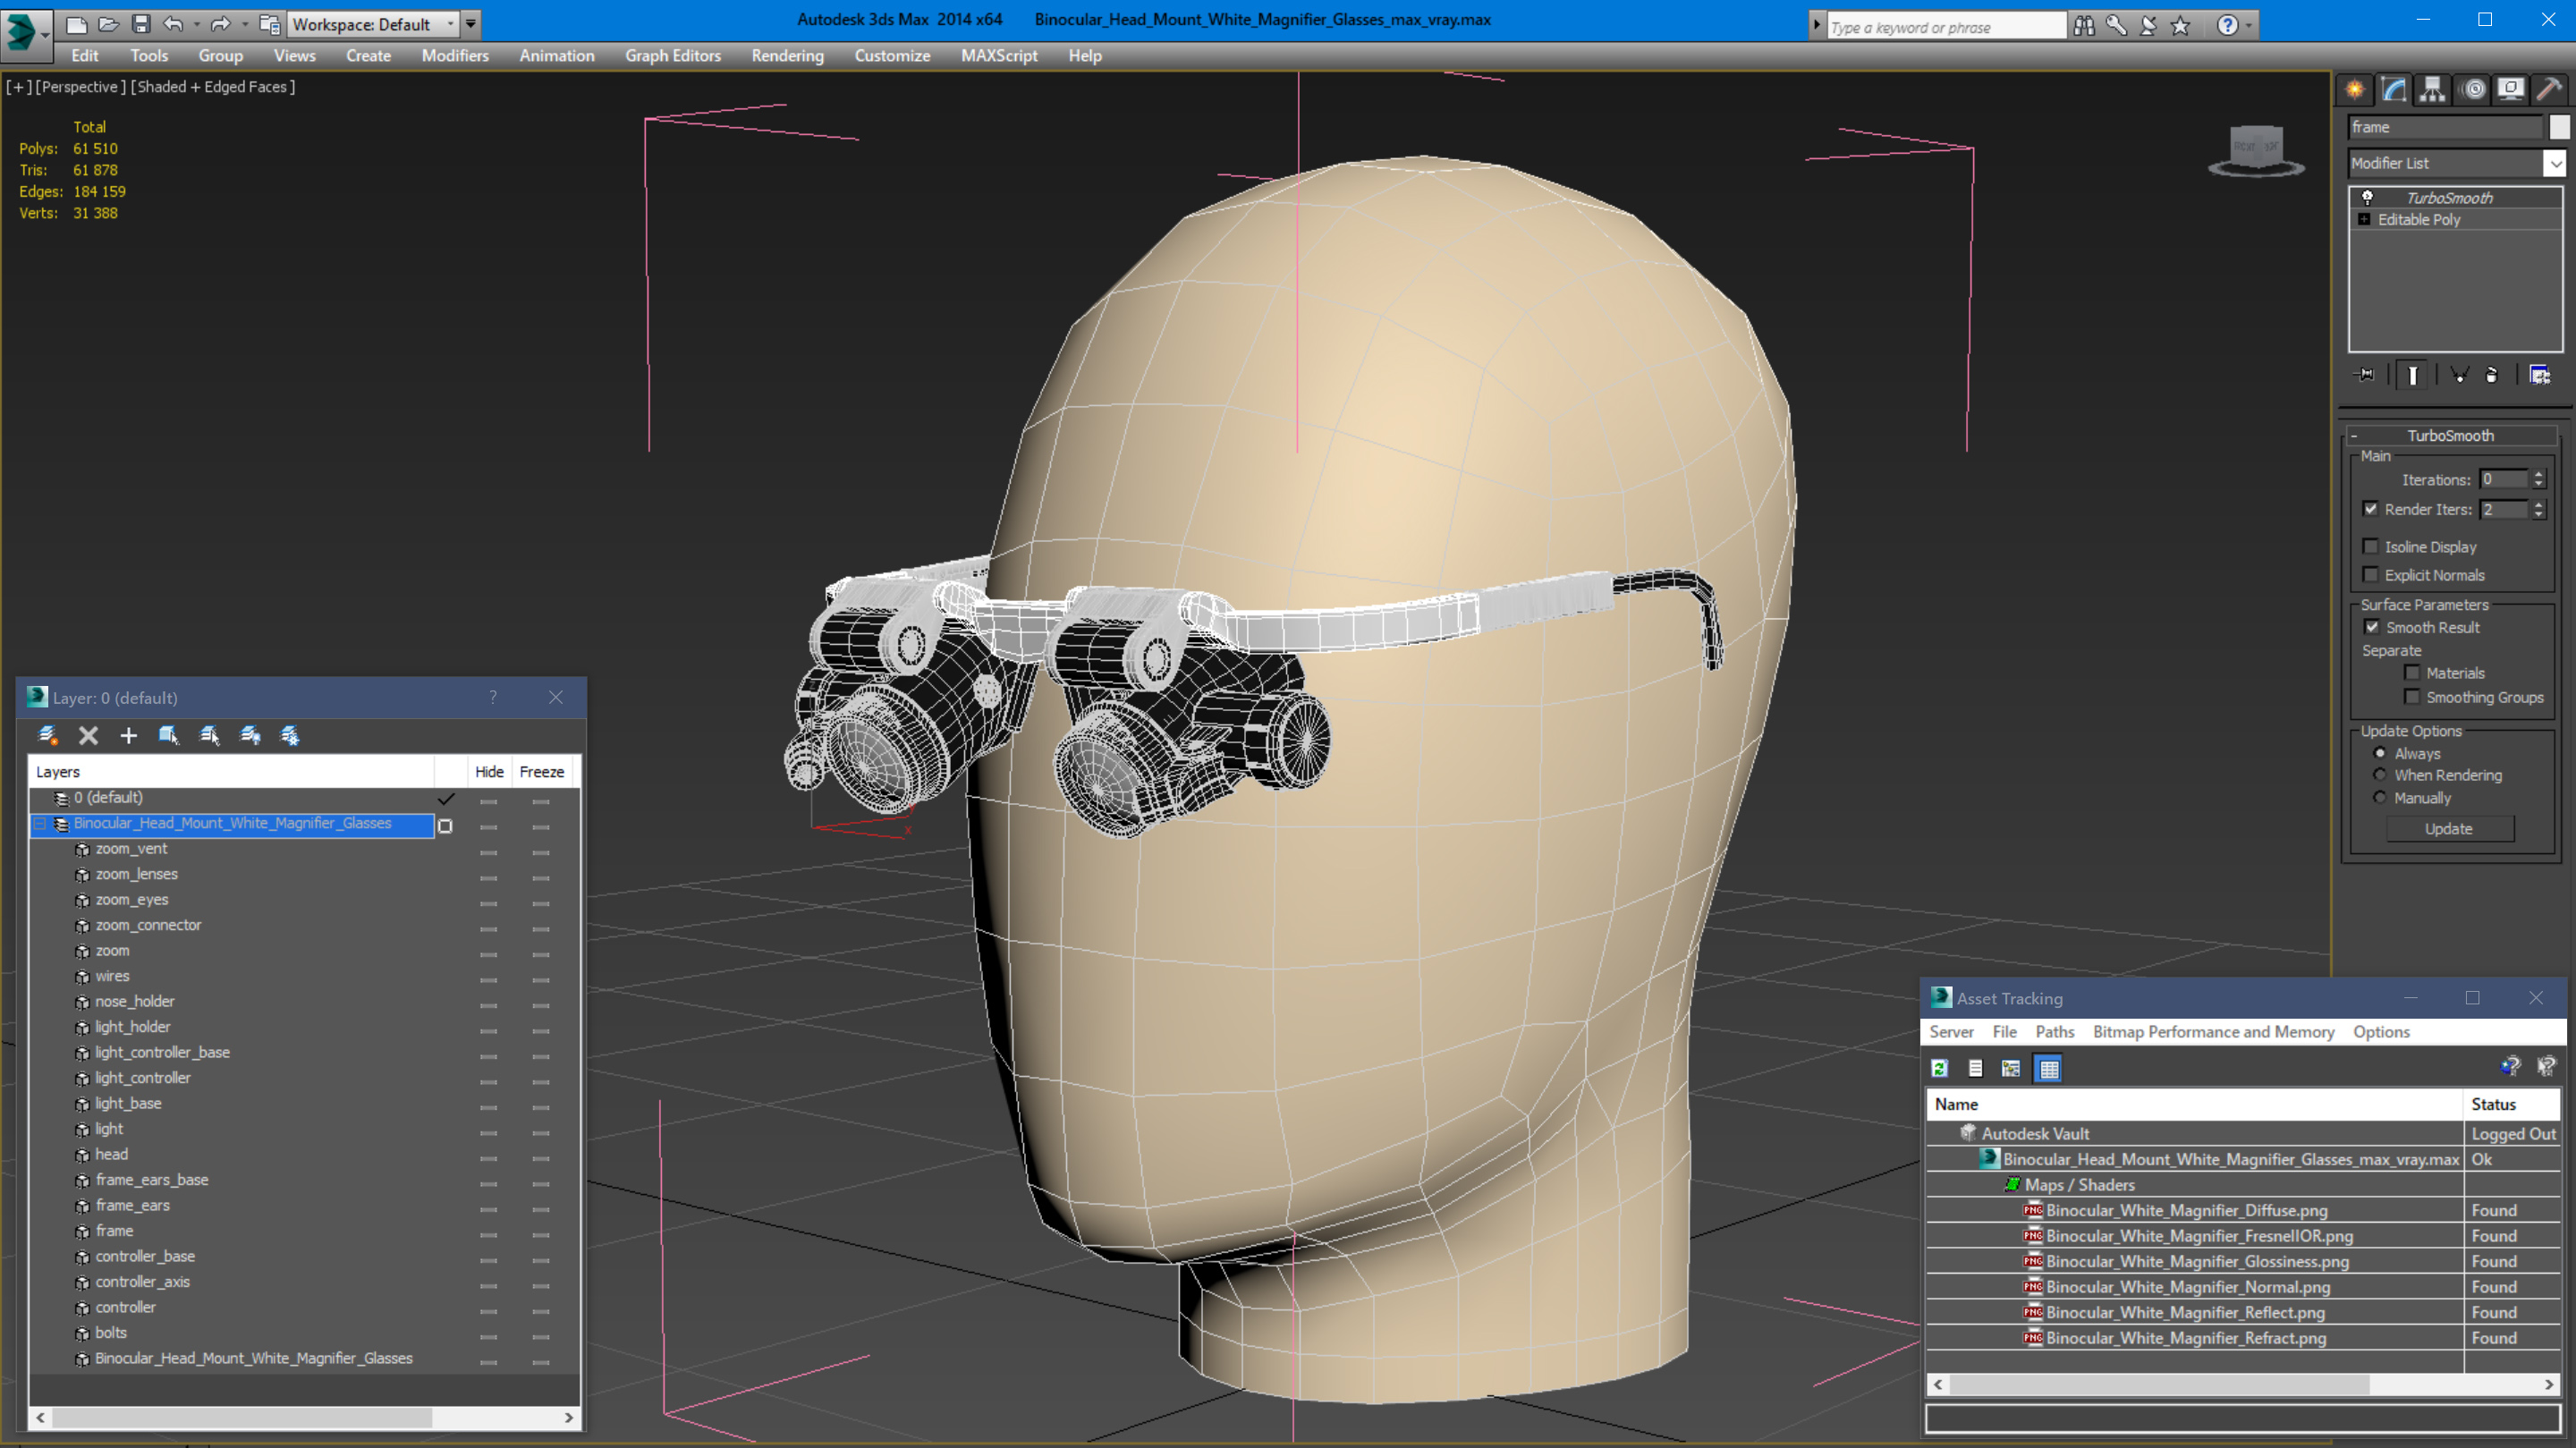
Task: Open the Utilities hammer panel tab icon
Action: [2549, 90]
